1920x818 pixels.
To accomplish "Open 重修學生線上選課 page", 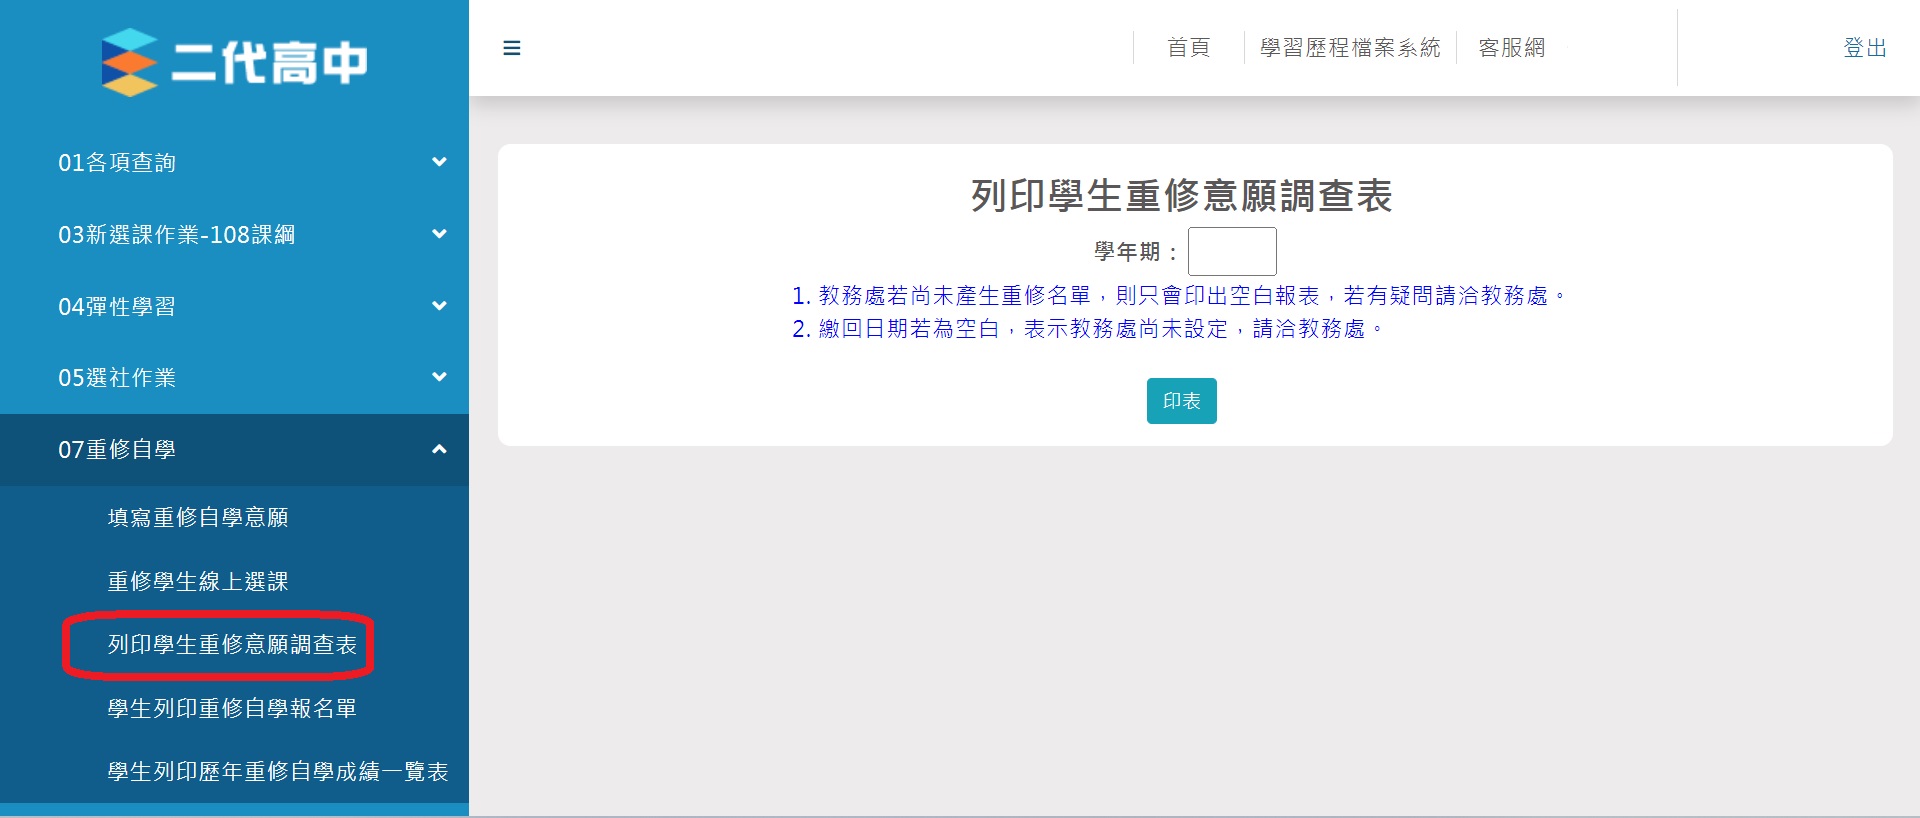I will (x=198, y=581).
